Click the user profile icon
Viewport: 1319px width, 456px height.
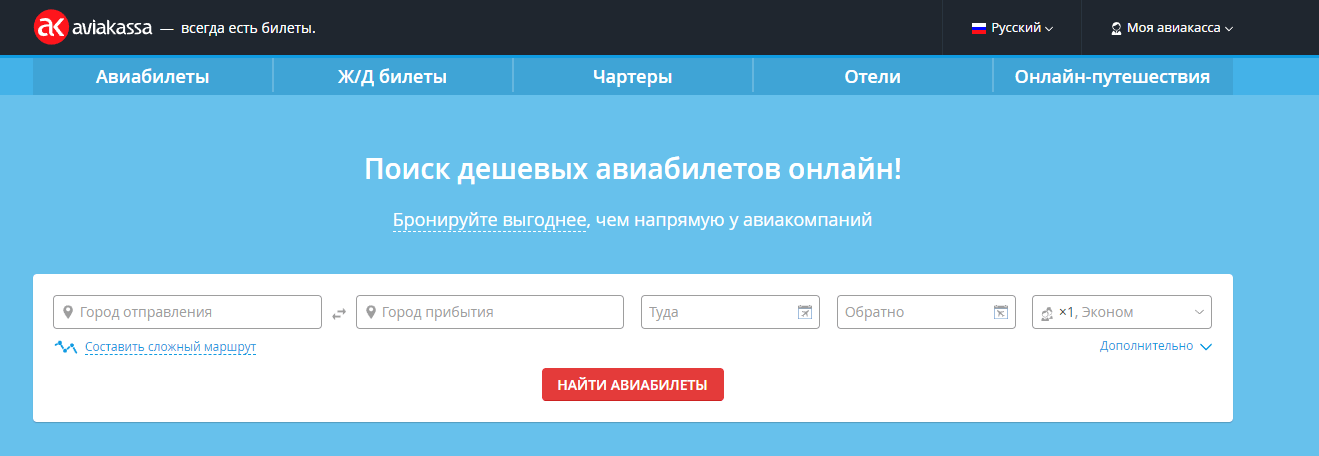point(1116,28)
